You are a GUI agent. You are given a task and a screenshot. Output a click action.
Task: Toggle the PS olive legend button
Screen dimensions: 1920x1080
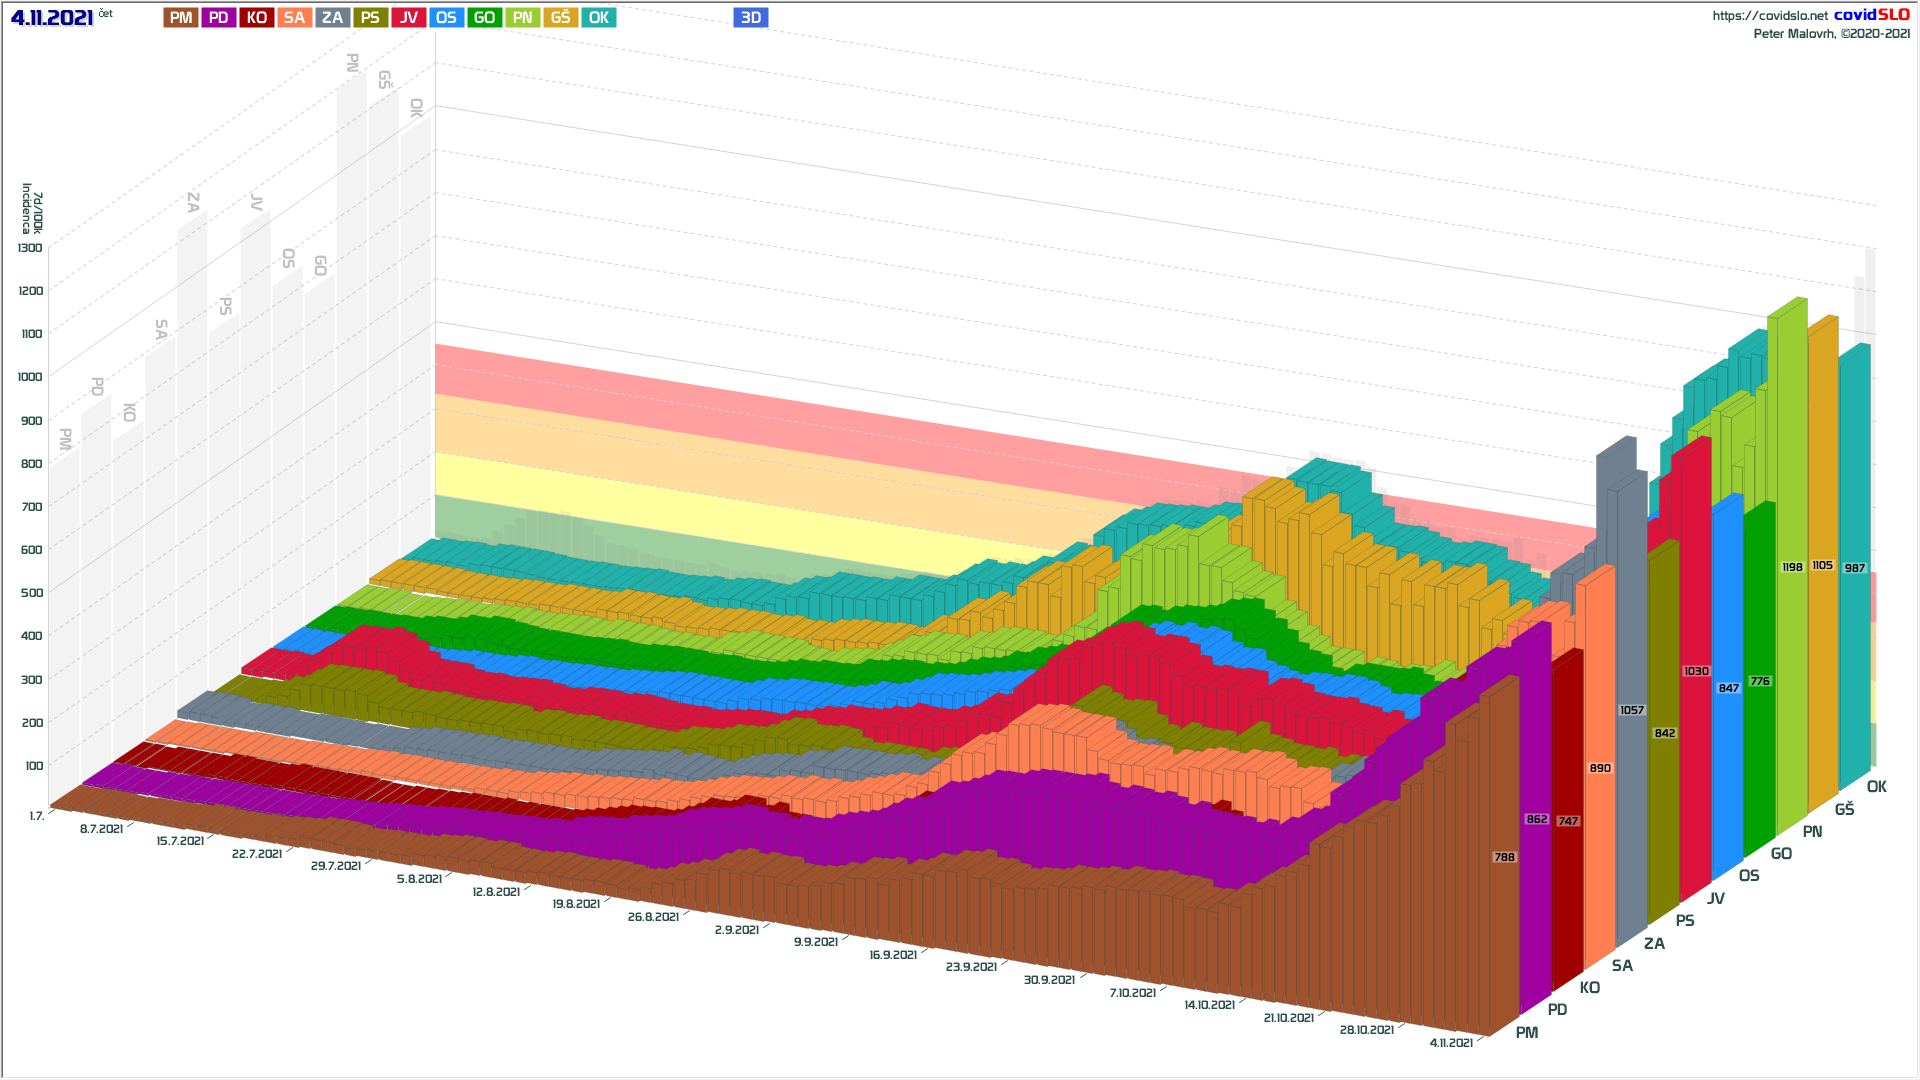click(370, 18)
